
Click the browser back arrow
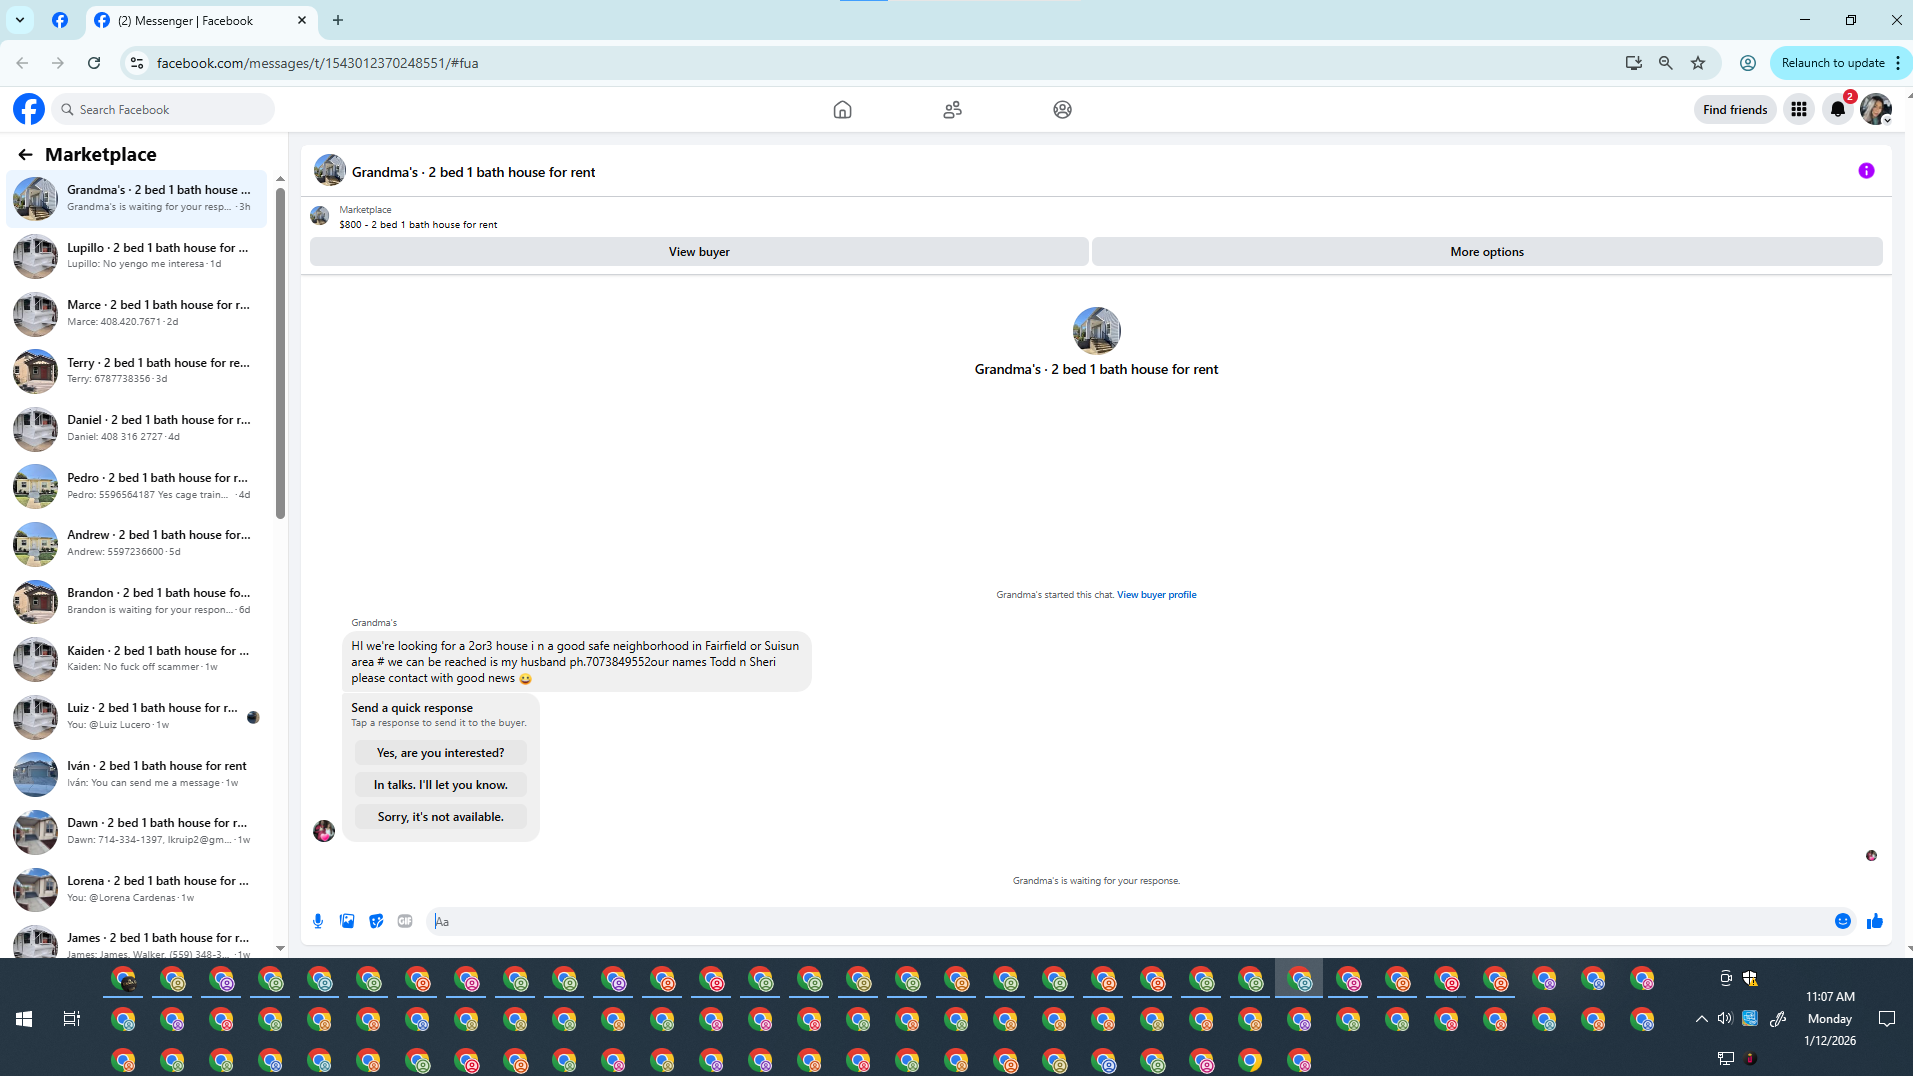point(22,63)
